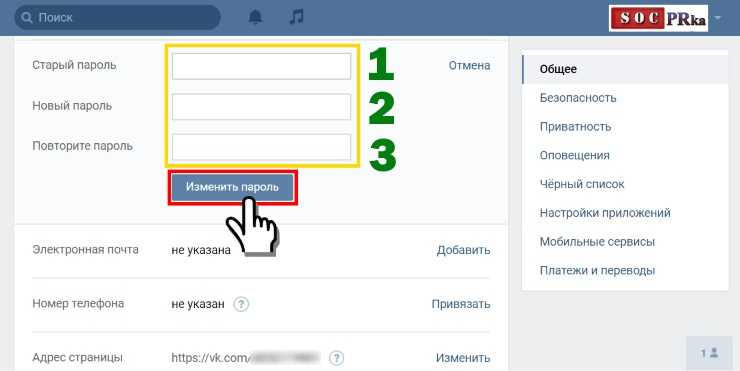Focus the Поиск search field
Image resolution: width=740 pixels, height=371 pixels.
(118, 18)
